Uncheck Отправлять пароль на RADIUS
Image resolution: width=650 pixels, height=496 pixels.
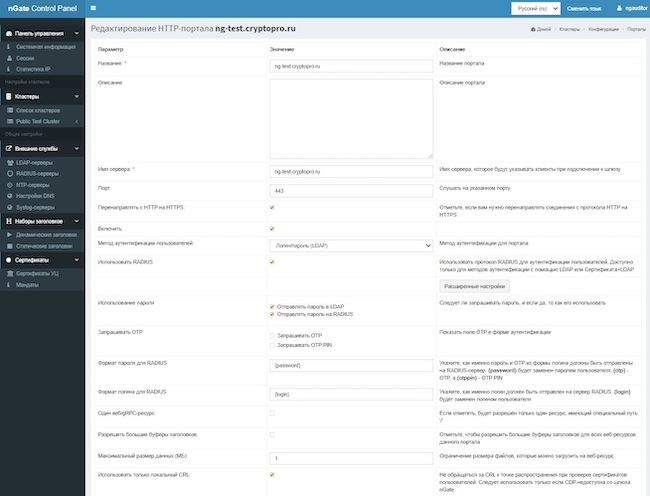(272, 314)
